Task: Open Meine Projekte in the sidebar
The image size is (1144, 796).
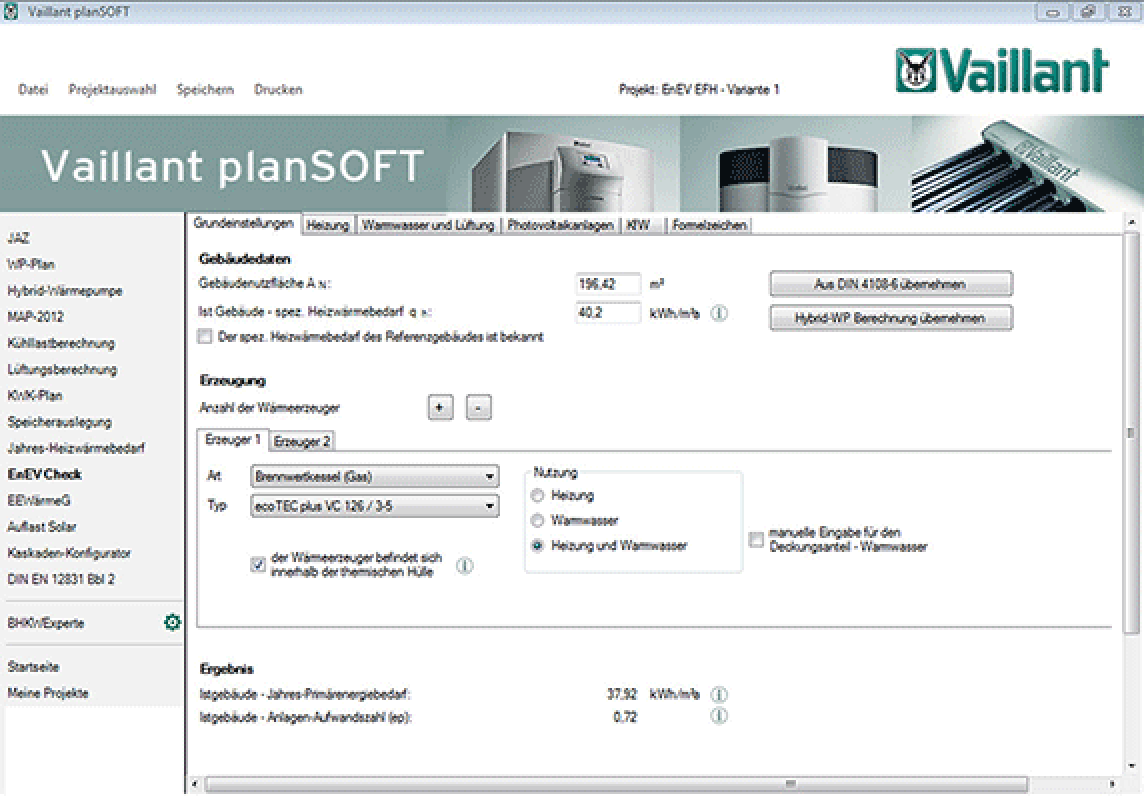Action: click(47, 693)
